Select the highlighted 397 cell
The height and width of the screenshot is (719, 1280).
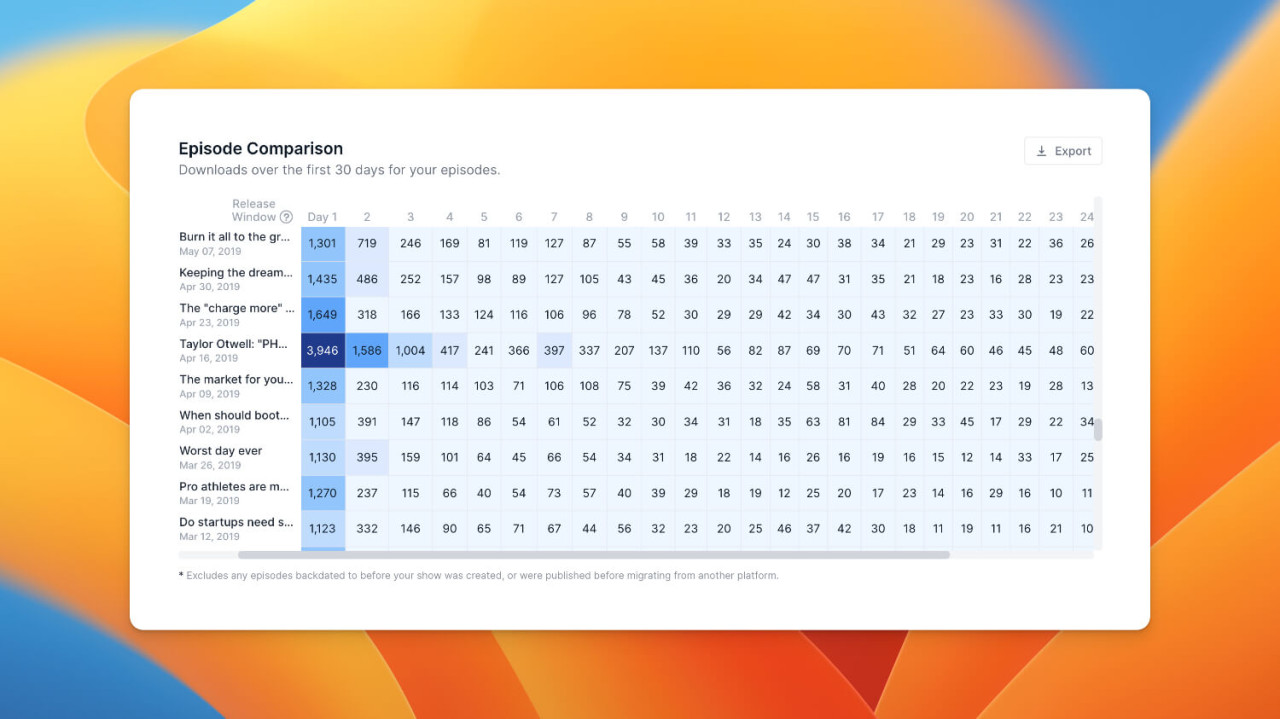coord(554,350)
